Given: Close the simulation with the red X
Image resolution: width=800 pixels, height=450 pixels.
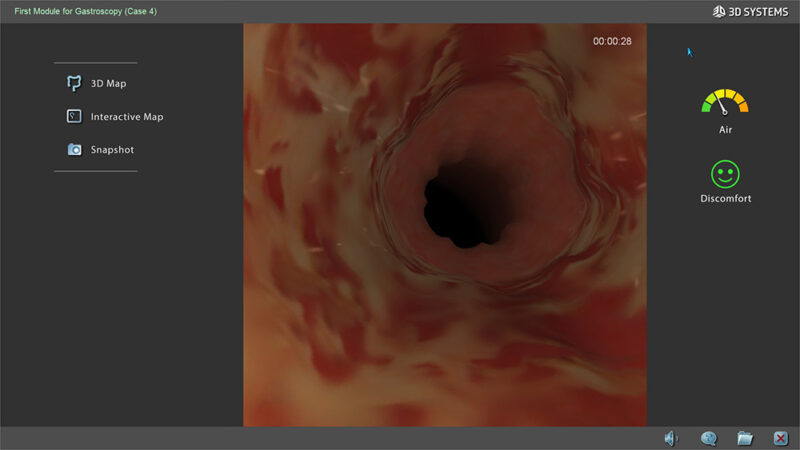Looking at the screenshot, I should pyautogui.click(x=781, y=438).
